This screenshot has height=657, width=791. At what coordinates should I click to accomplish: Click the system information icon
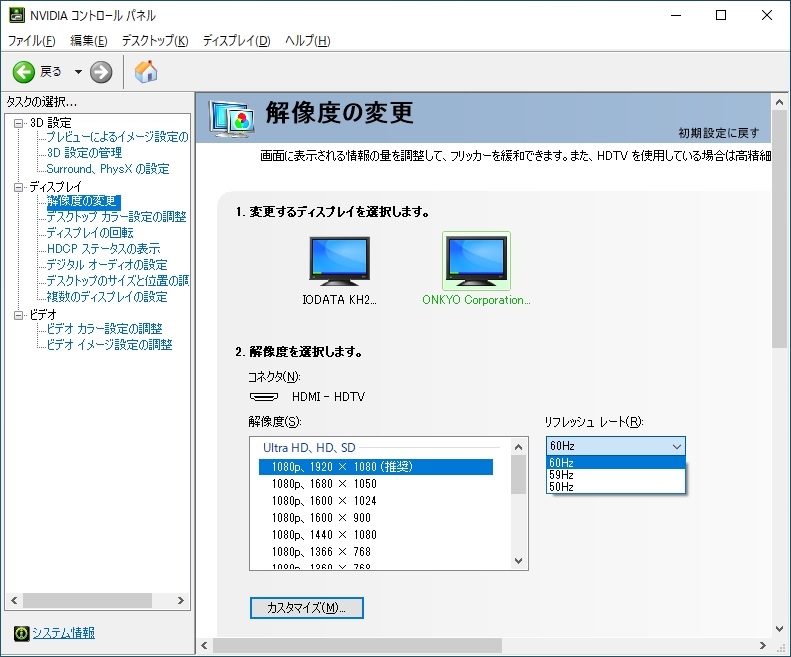click(x=21, y=633)
